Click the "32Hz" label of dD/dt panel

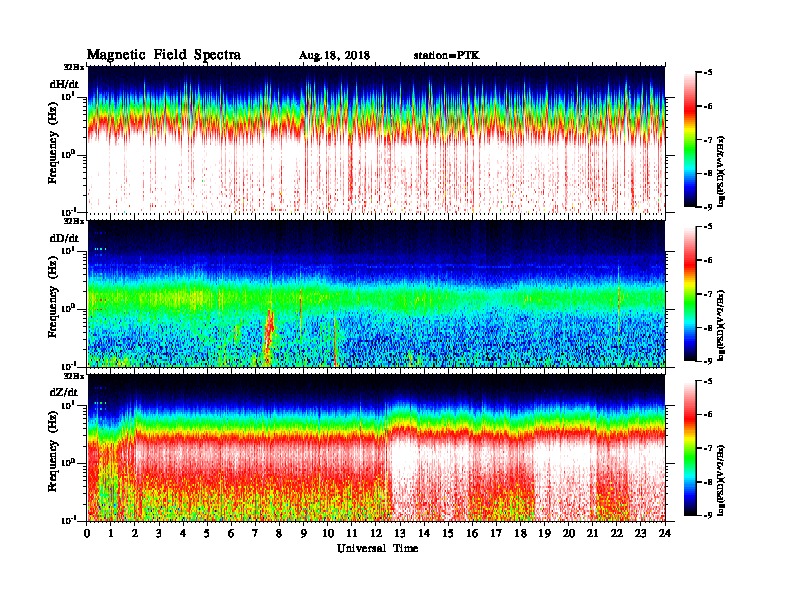pyautogui.click(x=73, y=221)
